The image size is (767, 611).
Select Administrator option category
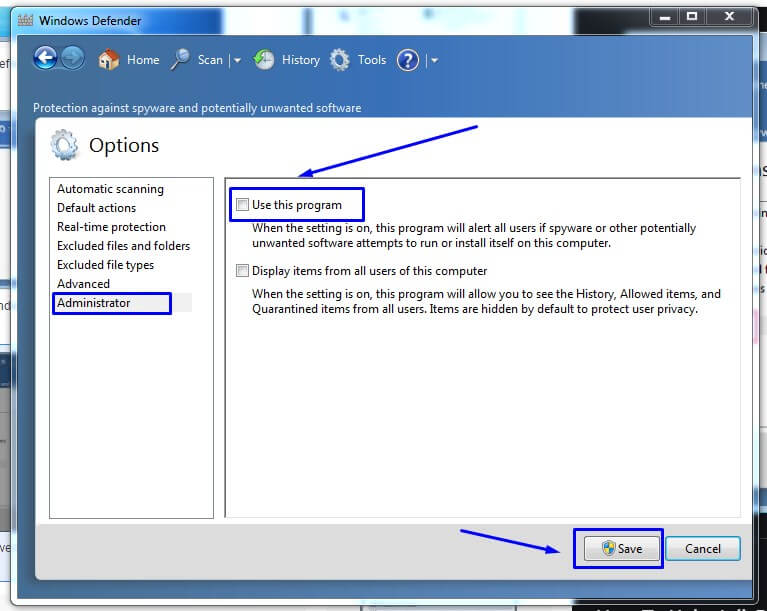tap(93, 303)
